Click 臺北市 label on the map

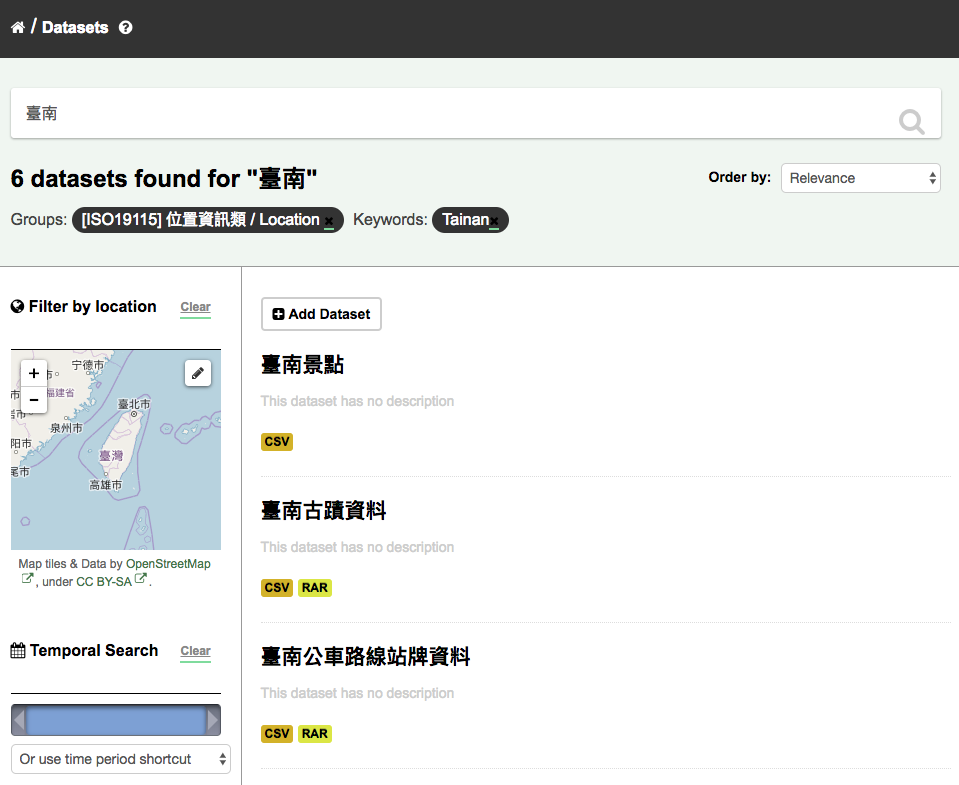[x=134, y=404]
